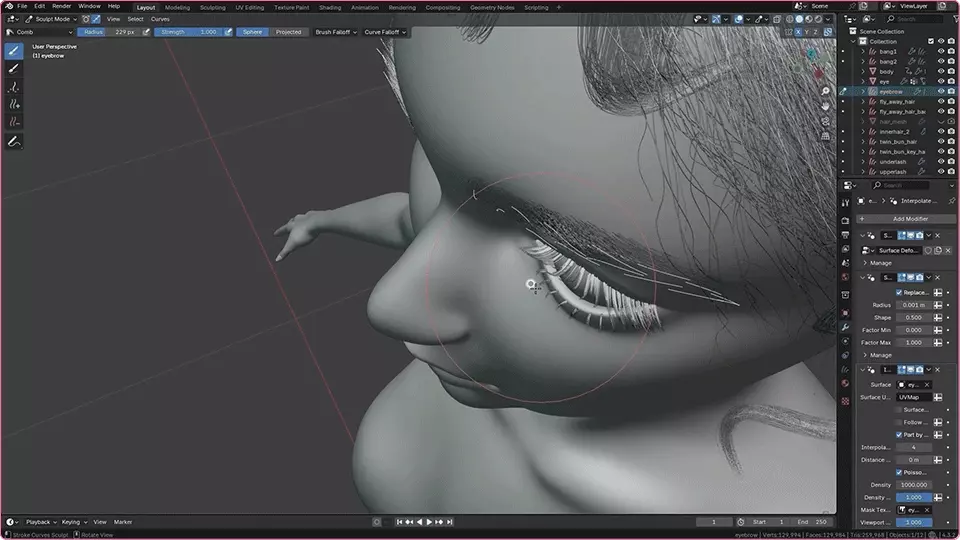Expand the twin_bun_hair outliner item
Viewport: 960px width, 540px height.
[x=863, y=141]
